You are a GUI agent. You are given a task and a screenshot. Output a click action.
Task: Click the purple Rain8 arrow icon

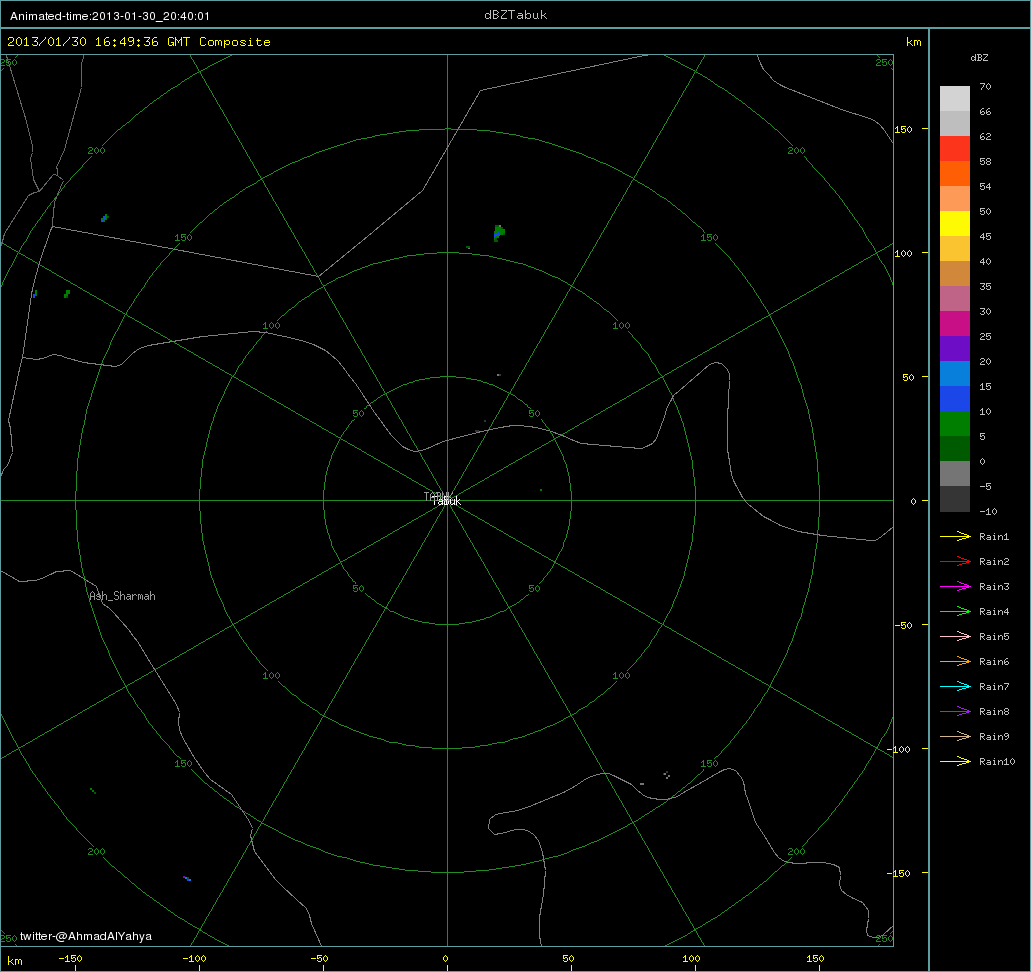tap(955, 712)
